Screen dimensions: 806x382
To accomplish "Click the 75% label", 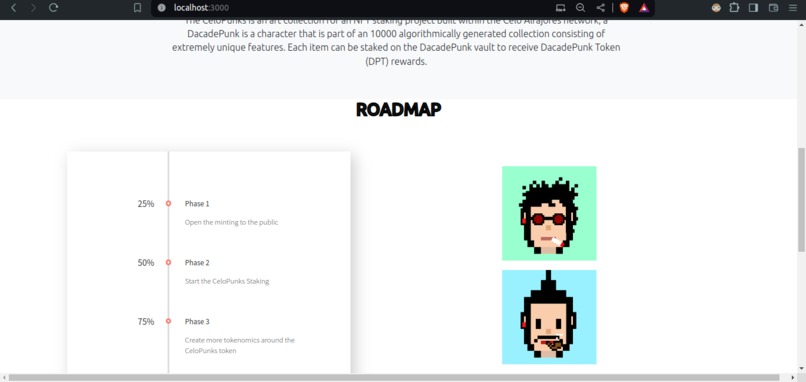I will point(145,322).
